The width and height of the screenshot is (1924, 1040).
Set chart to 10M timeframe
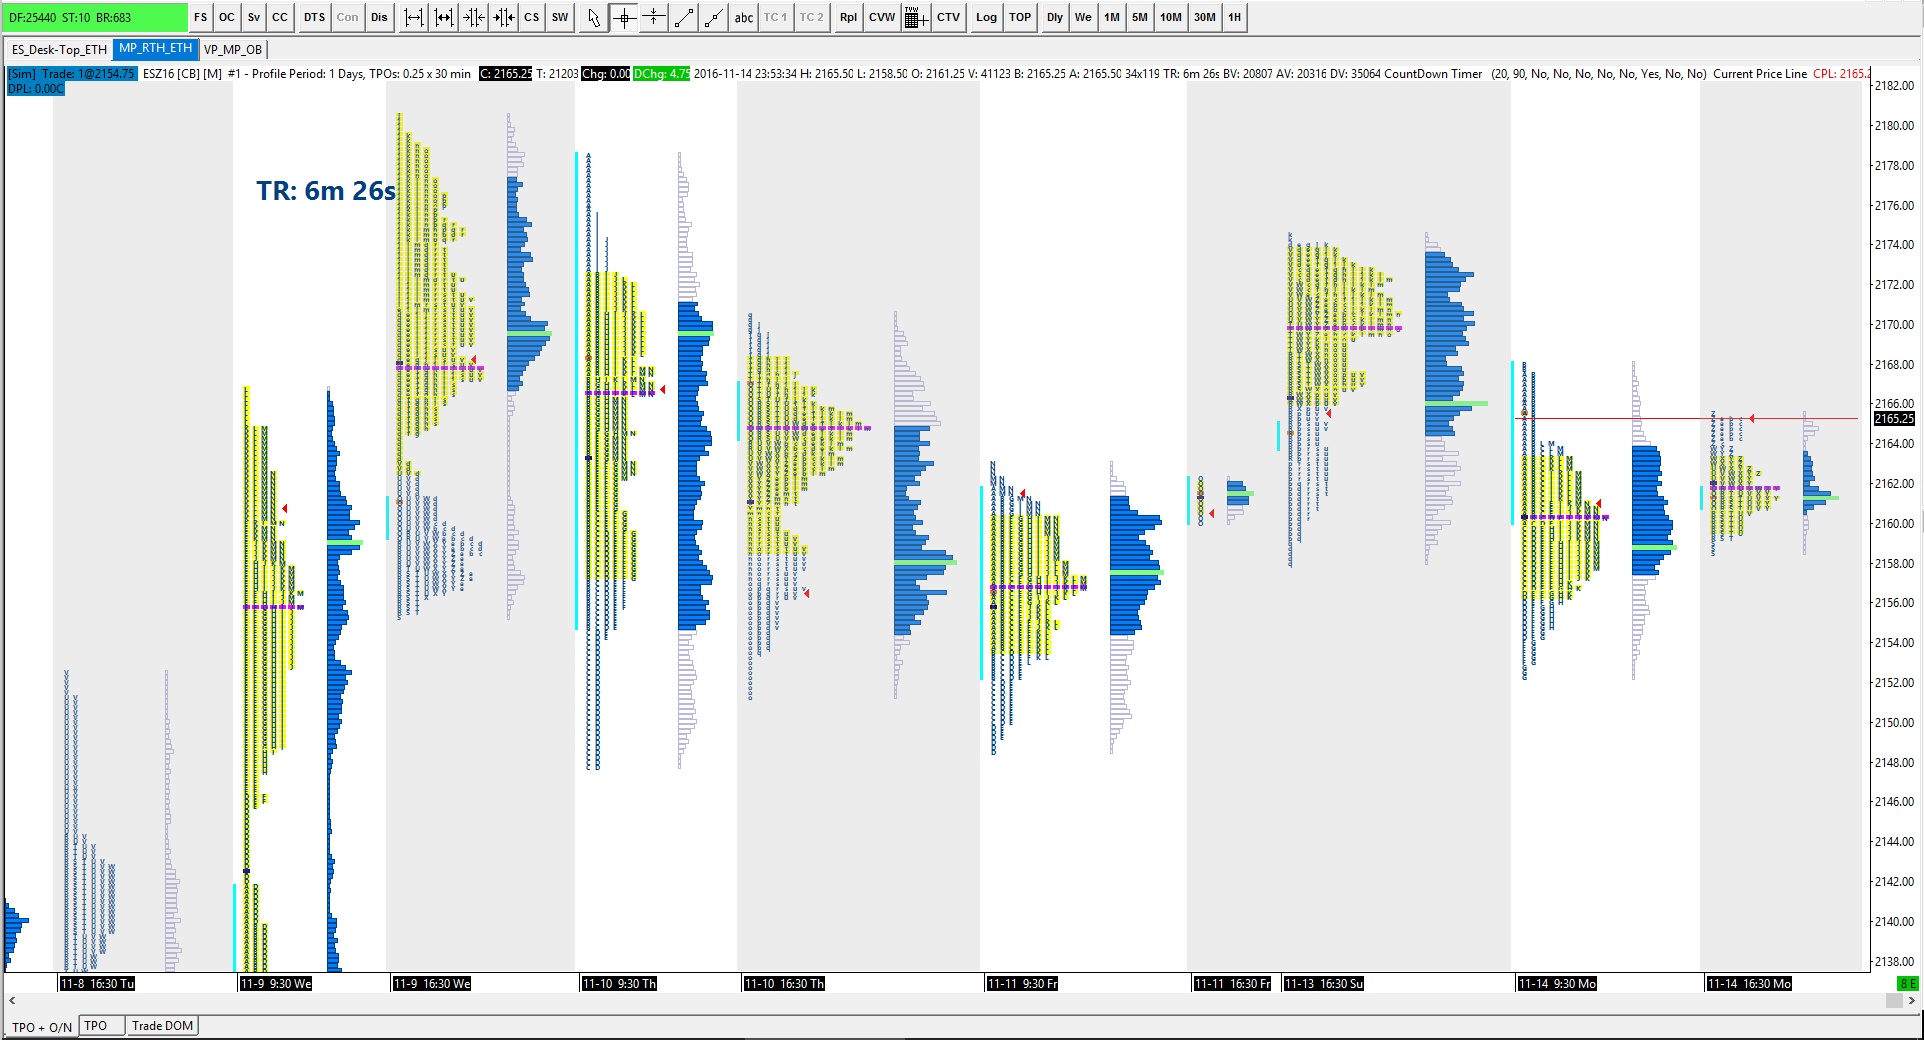click(1171, 18)
